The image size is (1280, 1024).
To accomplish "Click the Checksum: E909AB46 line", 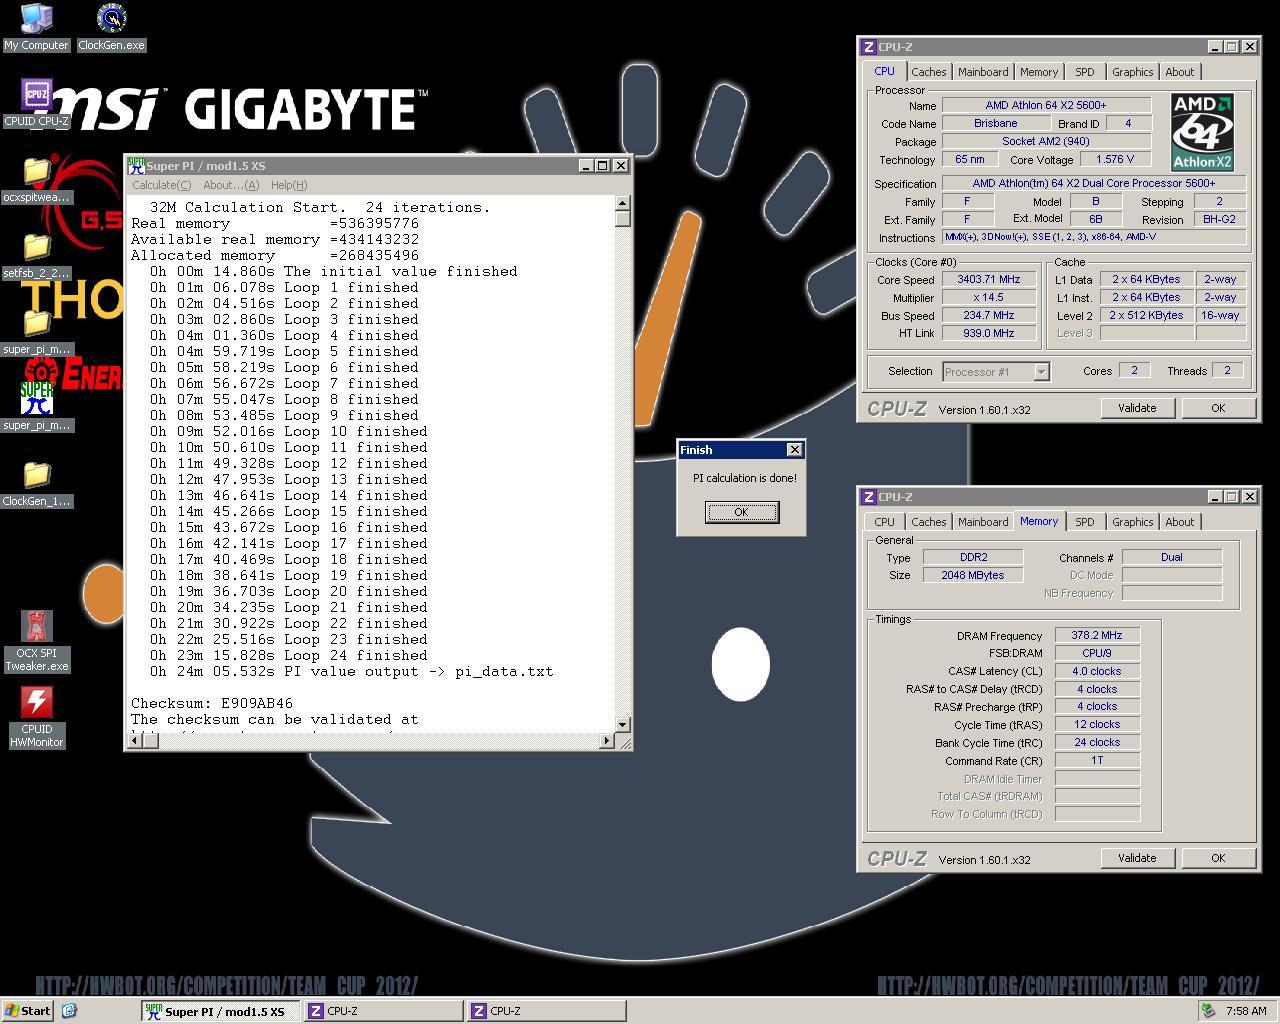I will [x=212, y=704].
